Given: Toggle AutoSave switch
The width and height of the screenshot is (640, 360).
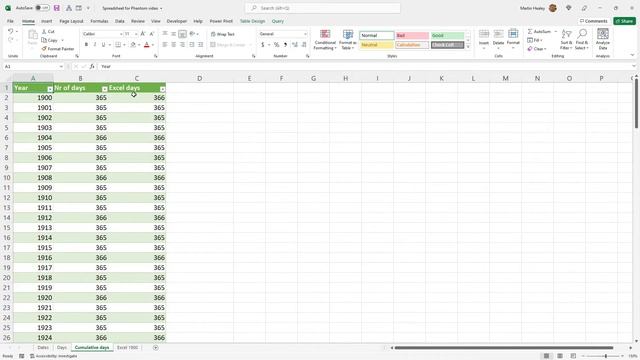Looking at the screenshot, I should (42, 8).
